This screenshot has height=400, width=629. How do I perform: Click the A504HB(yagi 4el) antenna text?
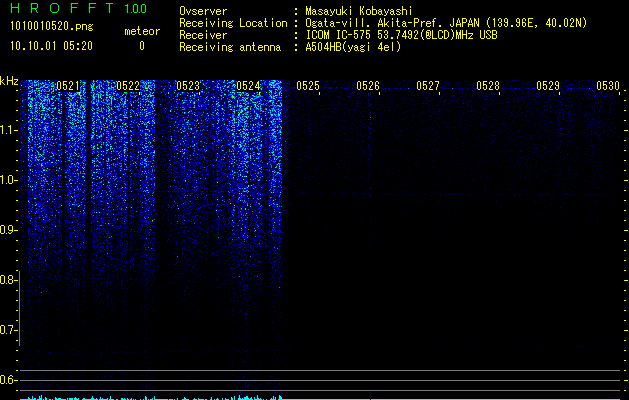(x=353, y=47)
